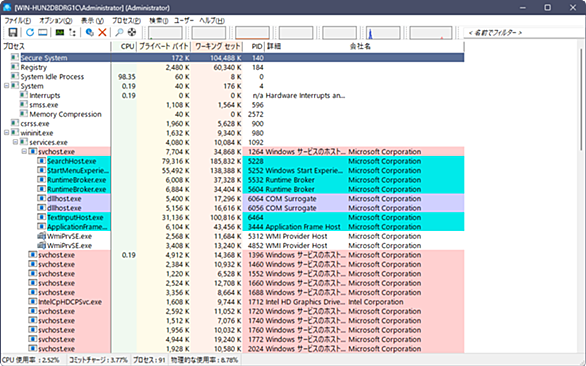
Task: Click the icon beside System Idle Process
Action: (x=15, y=76)
